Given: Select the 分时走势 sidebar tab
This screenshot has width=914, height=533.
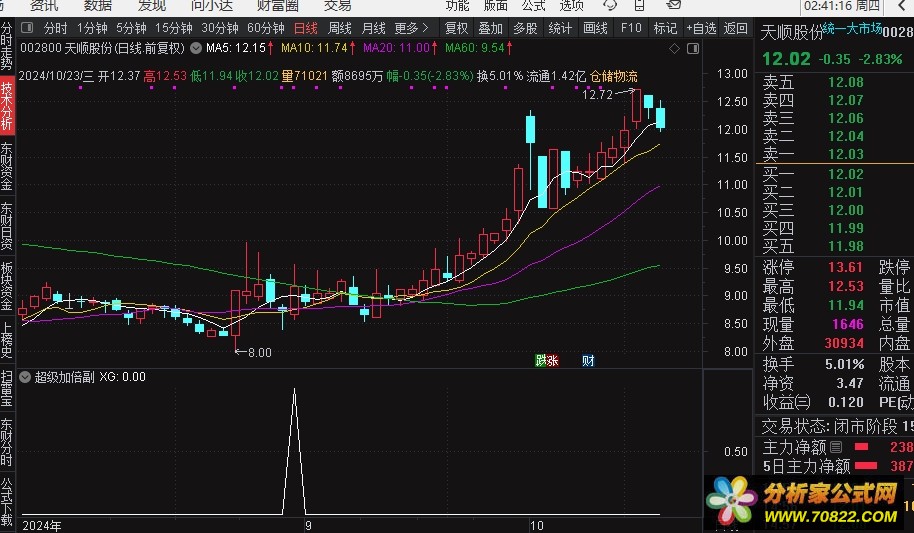Looking at the screenshot, I should (x=6, y=46).
